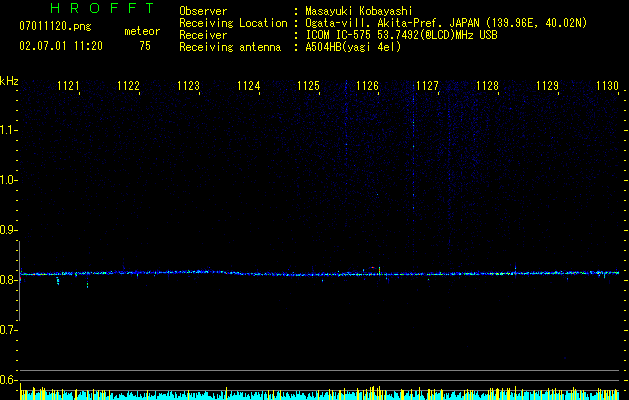
Task: Click the 1128 time marker
Action: coord(487,86)
